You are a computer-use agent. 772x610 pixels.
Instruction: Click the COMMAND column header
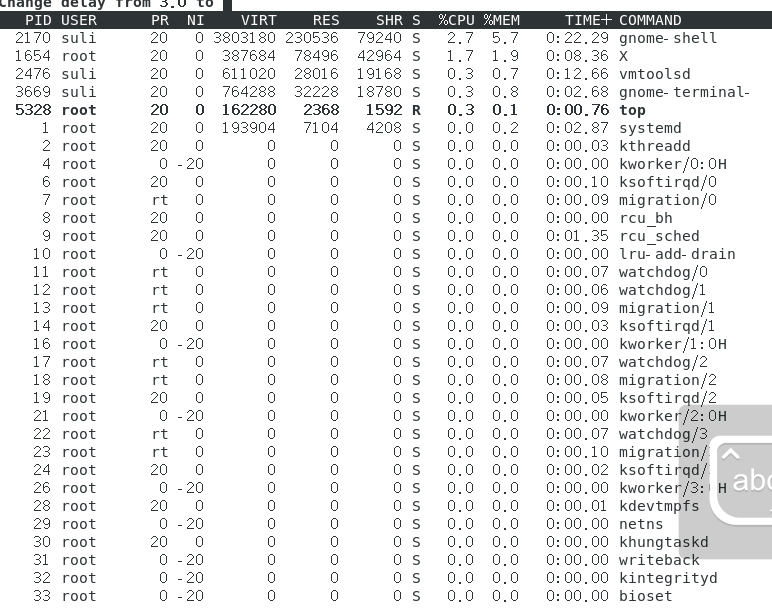point(650,20)
